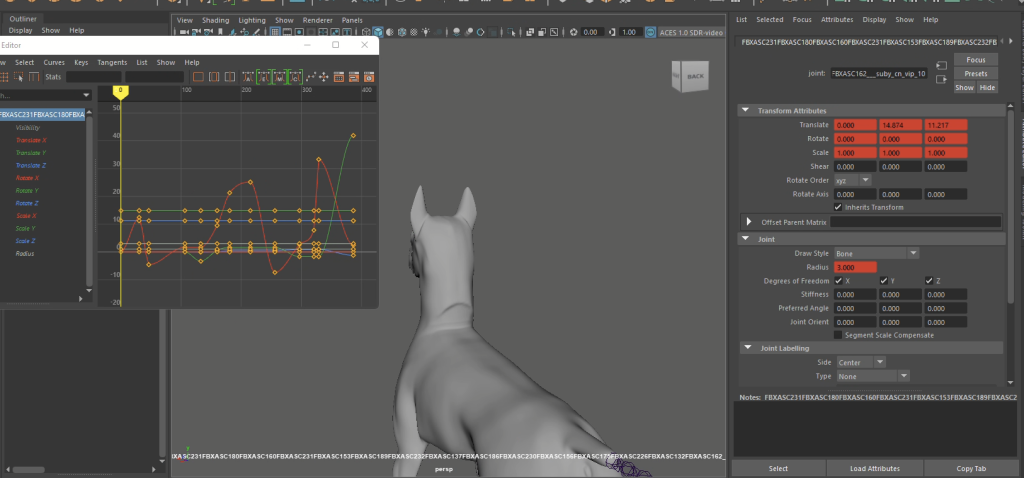The height and width of the screenshot is (478, 1024).
Task: Open the Rotate Order dropdown
Action: 851,180
